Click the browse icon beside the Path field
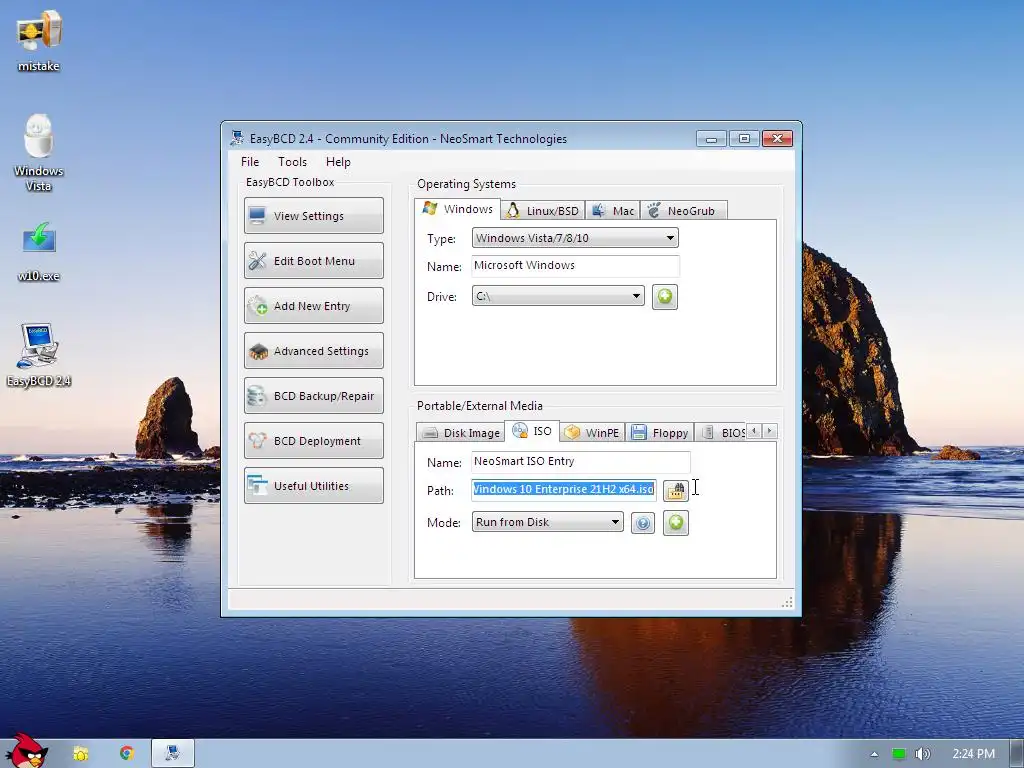This screenshot has height=768, width=1024. pyautogui.click(x=675, y=490)
